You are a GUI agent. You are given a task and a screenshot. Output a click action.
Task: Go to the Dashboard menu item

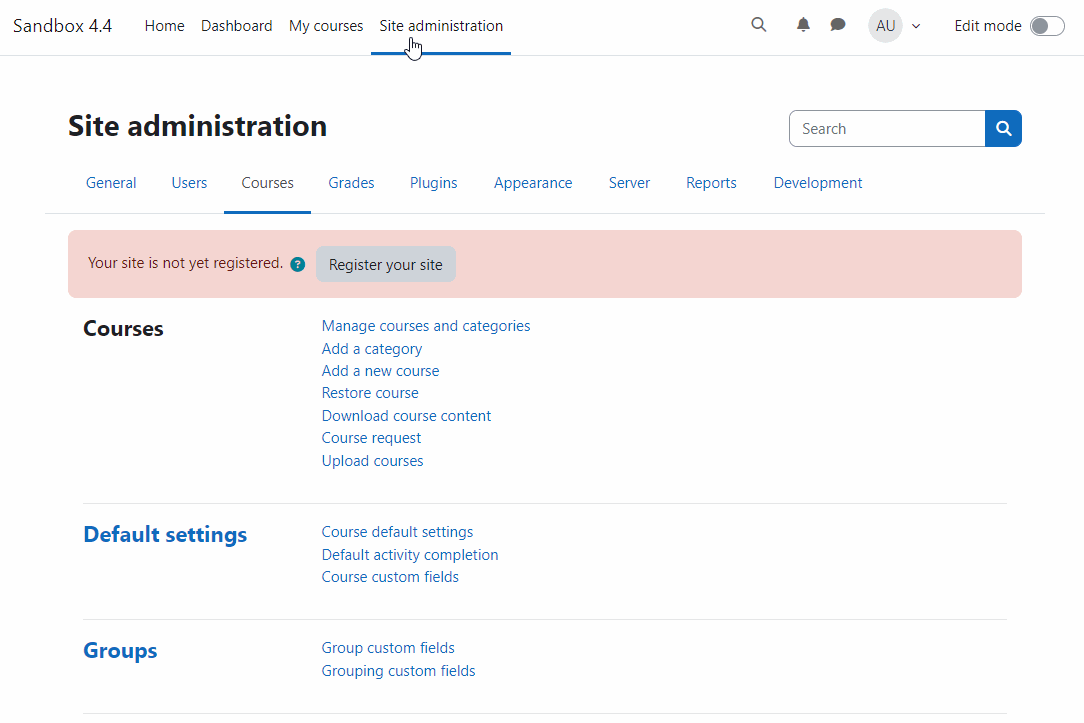coord(236,26)
